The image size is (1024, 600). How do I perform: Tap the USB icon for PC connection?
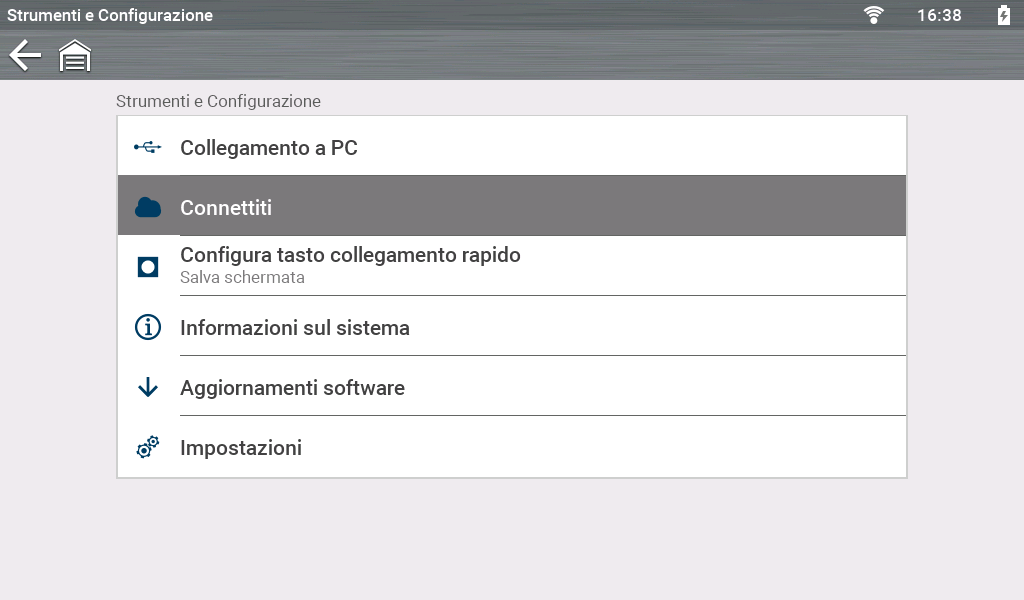[148, 148]
